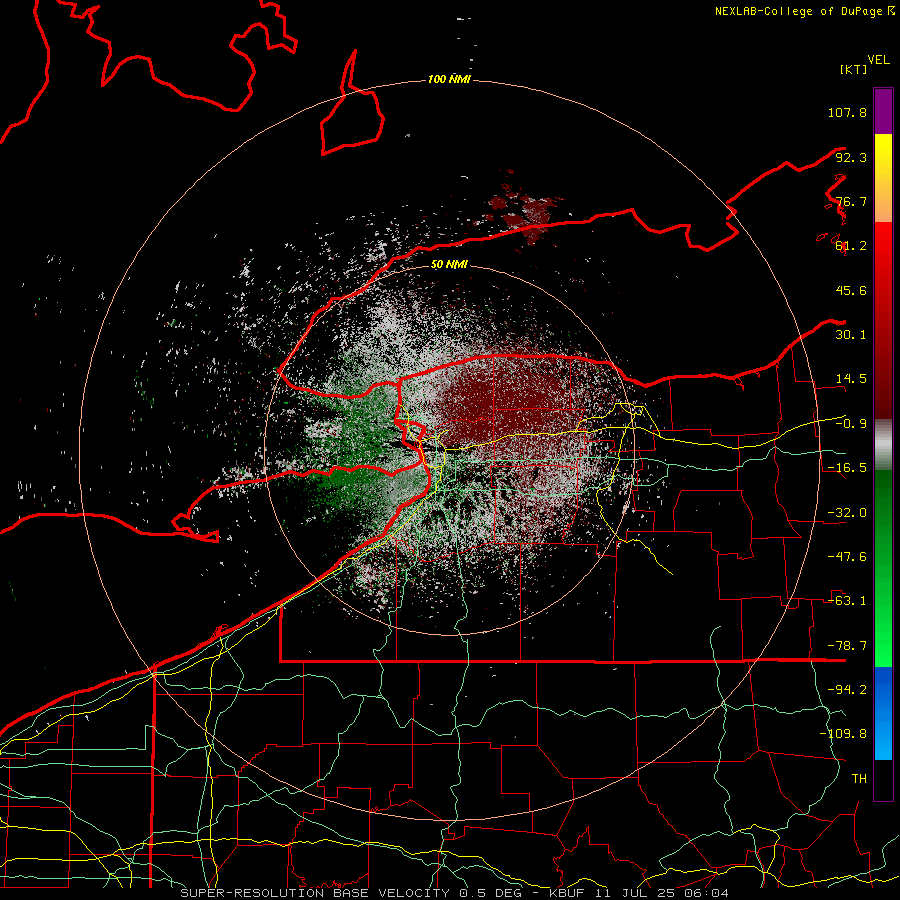
Task: Click the 45.6 legend value
Action: click(x=851, y=290)
